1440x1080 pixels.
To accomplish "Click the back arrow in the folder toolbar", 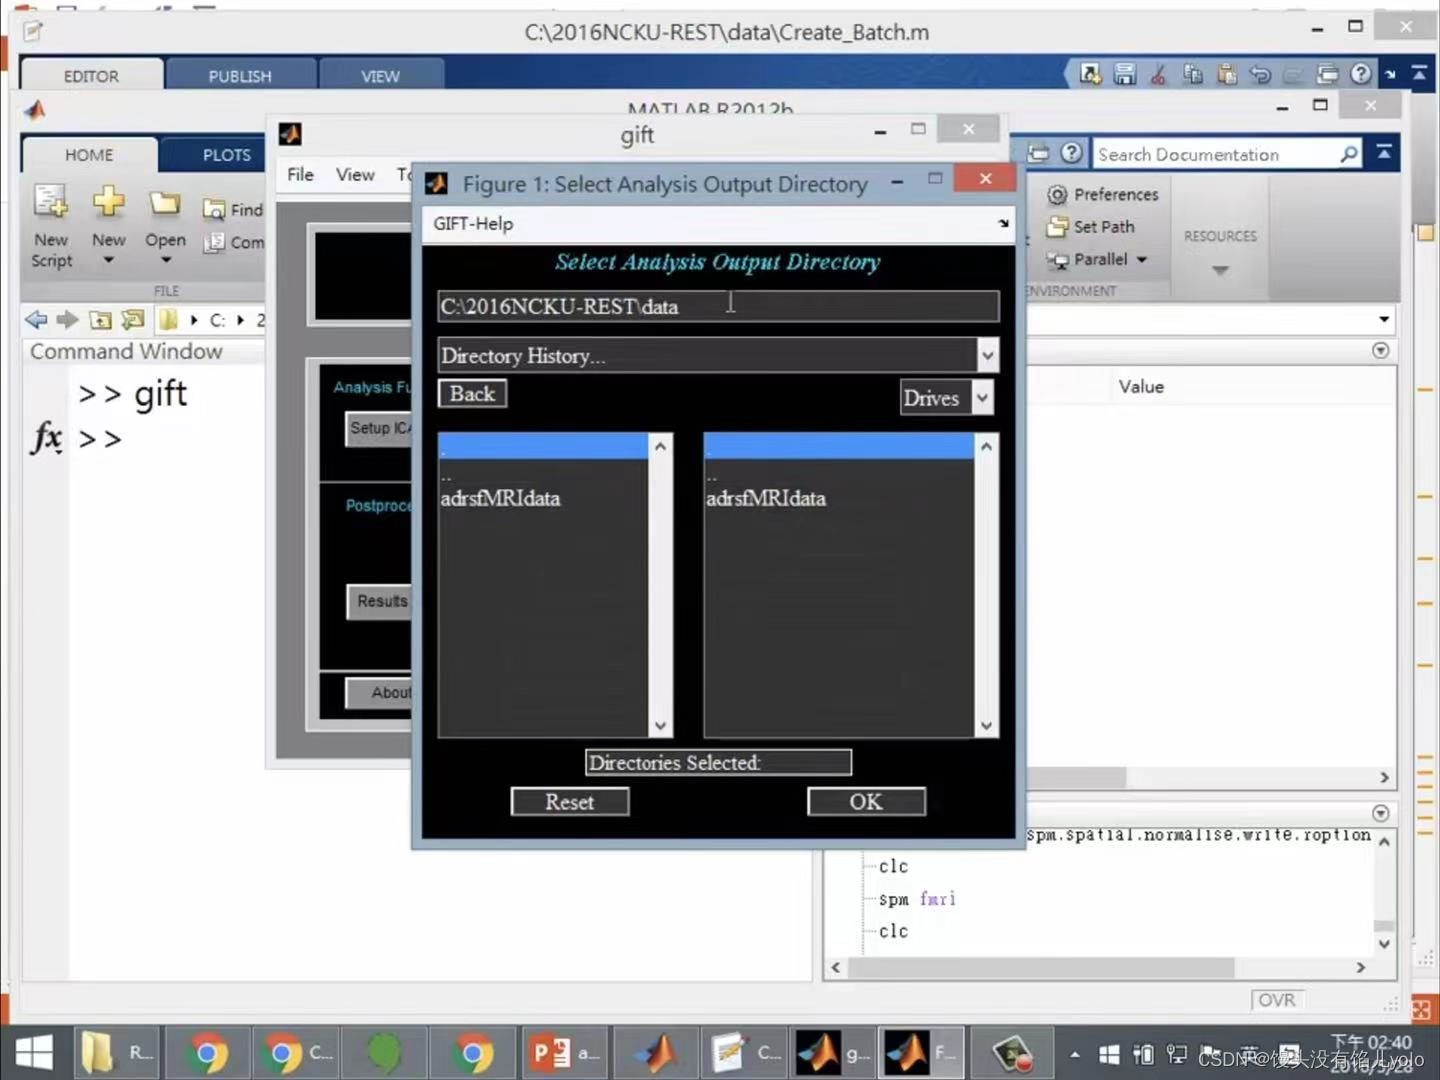I will 36,320.
